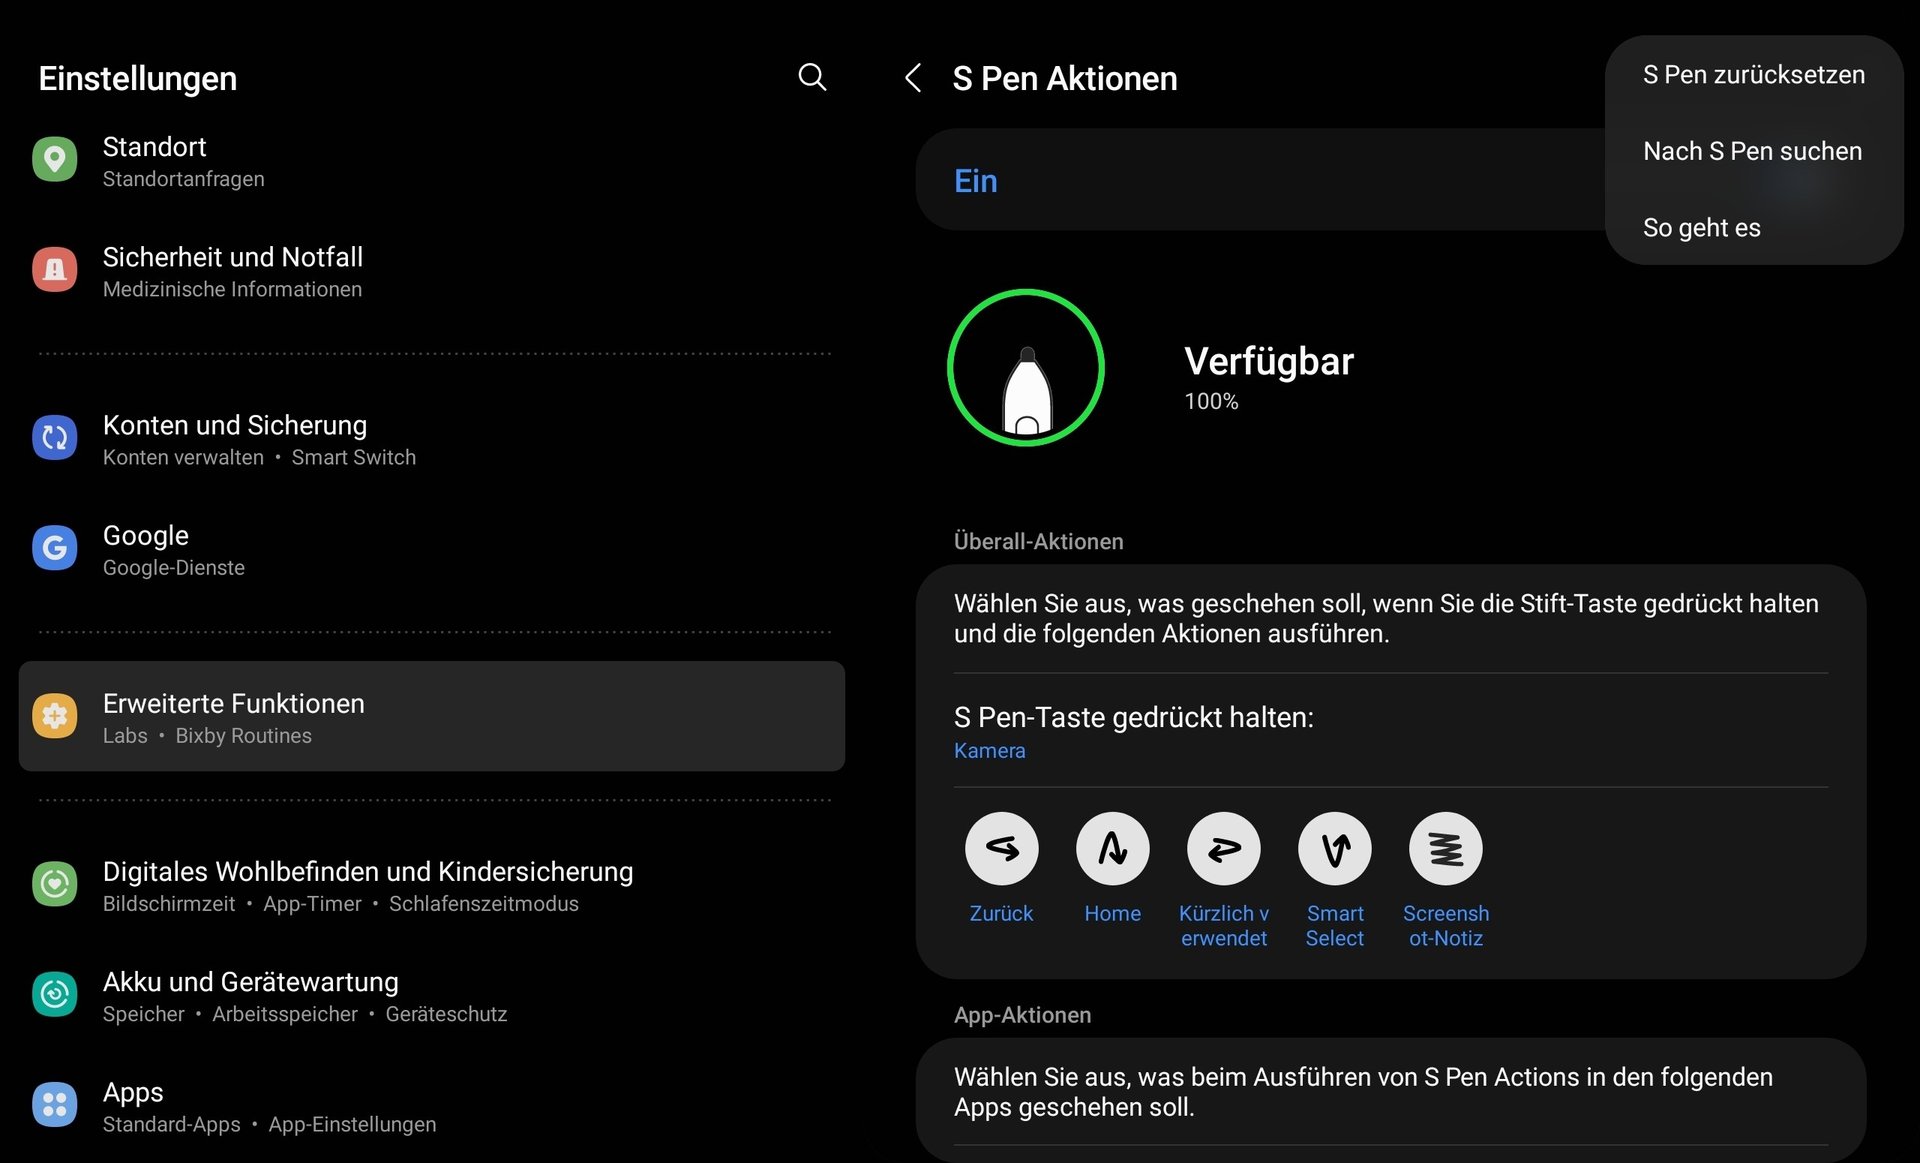Tap the Home label under gesture
The width and height of the screenshot is (1920, 1163).
[x=1112, y=913]
